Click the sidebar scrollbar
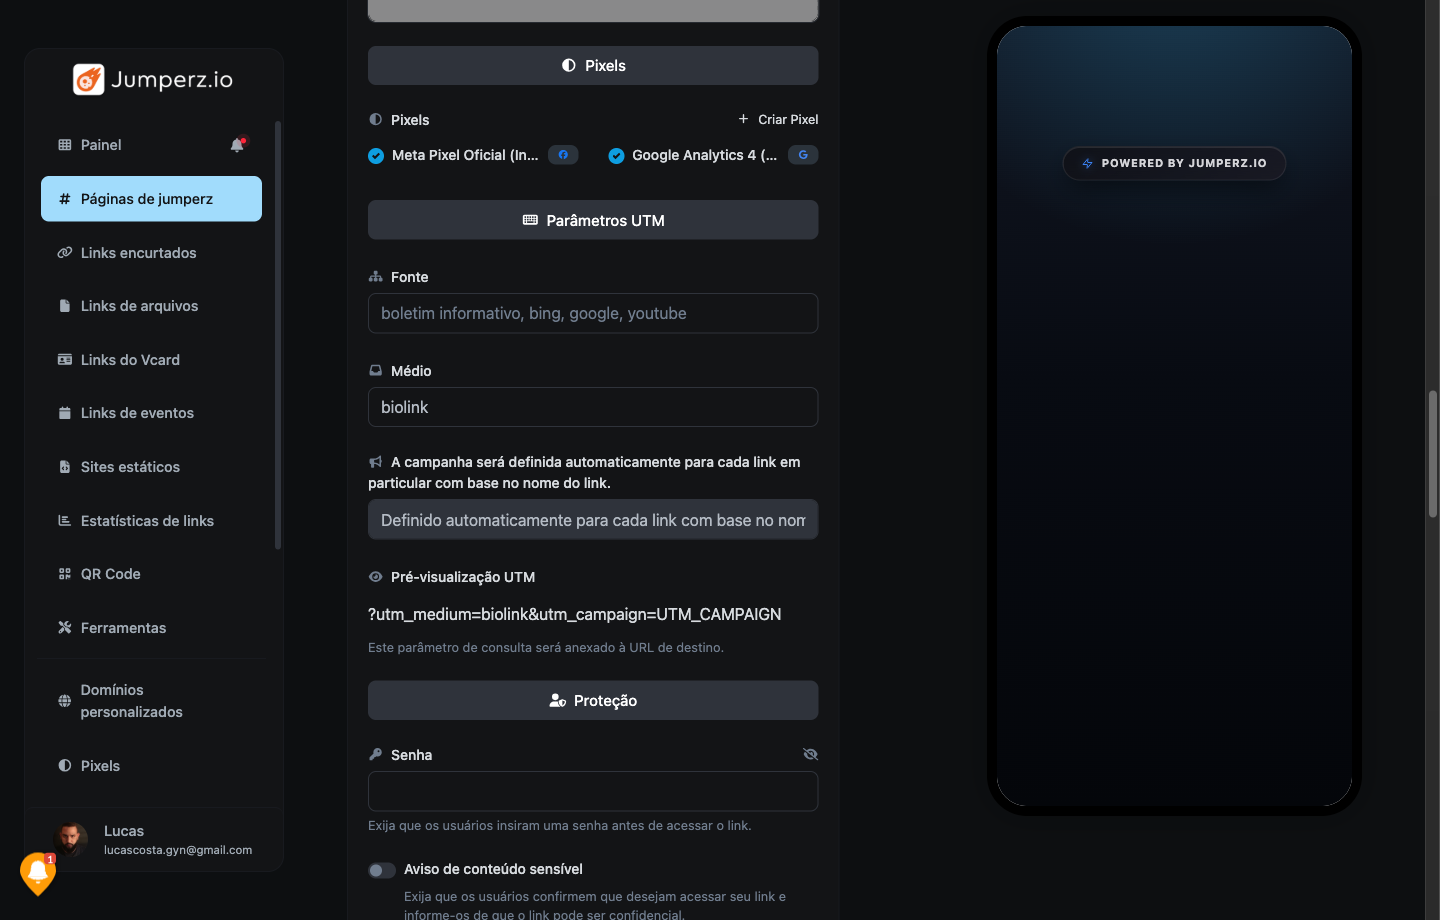The height and width of the screenshot is (920, 1440). coord(278,335)
